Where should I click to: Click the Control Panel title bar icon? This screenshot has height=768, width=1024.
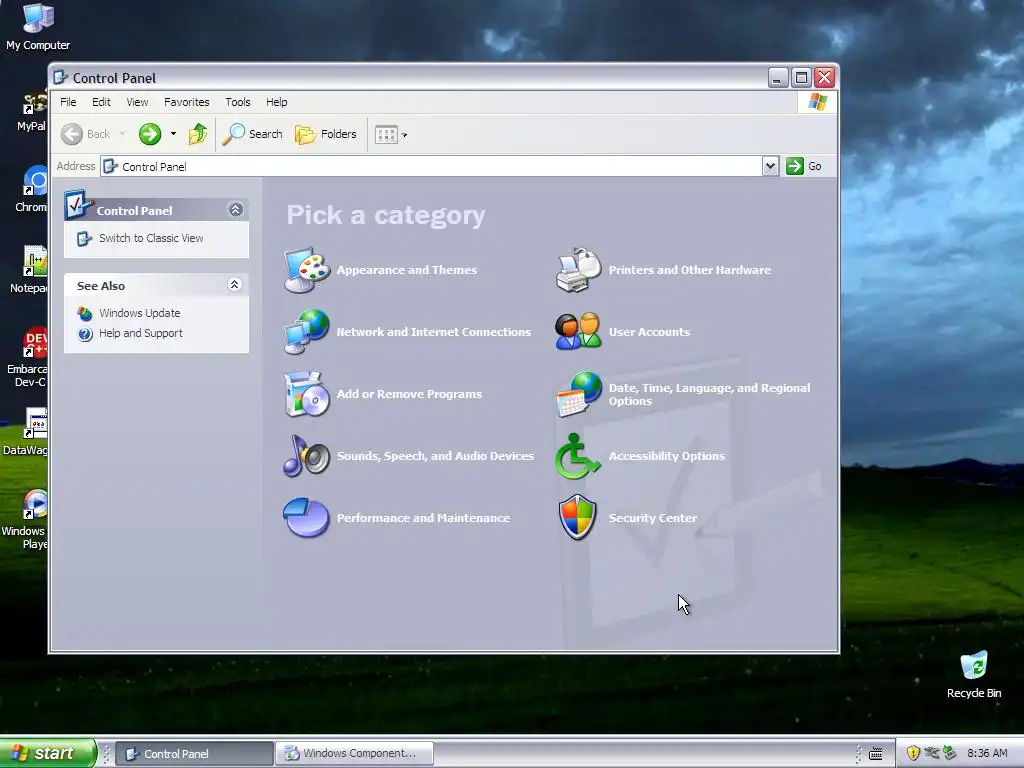click(x=60, y=78)
